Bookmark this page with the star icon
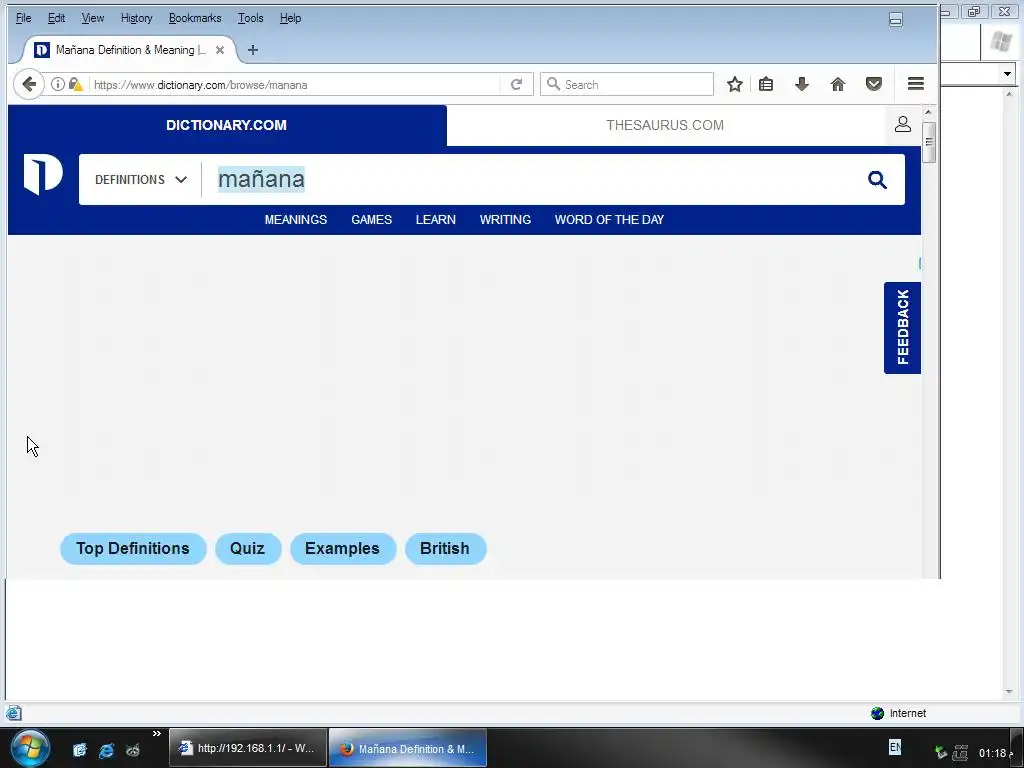1024x768 pixels. (735, 84)
